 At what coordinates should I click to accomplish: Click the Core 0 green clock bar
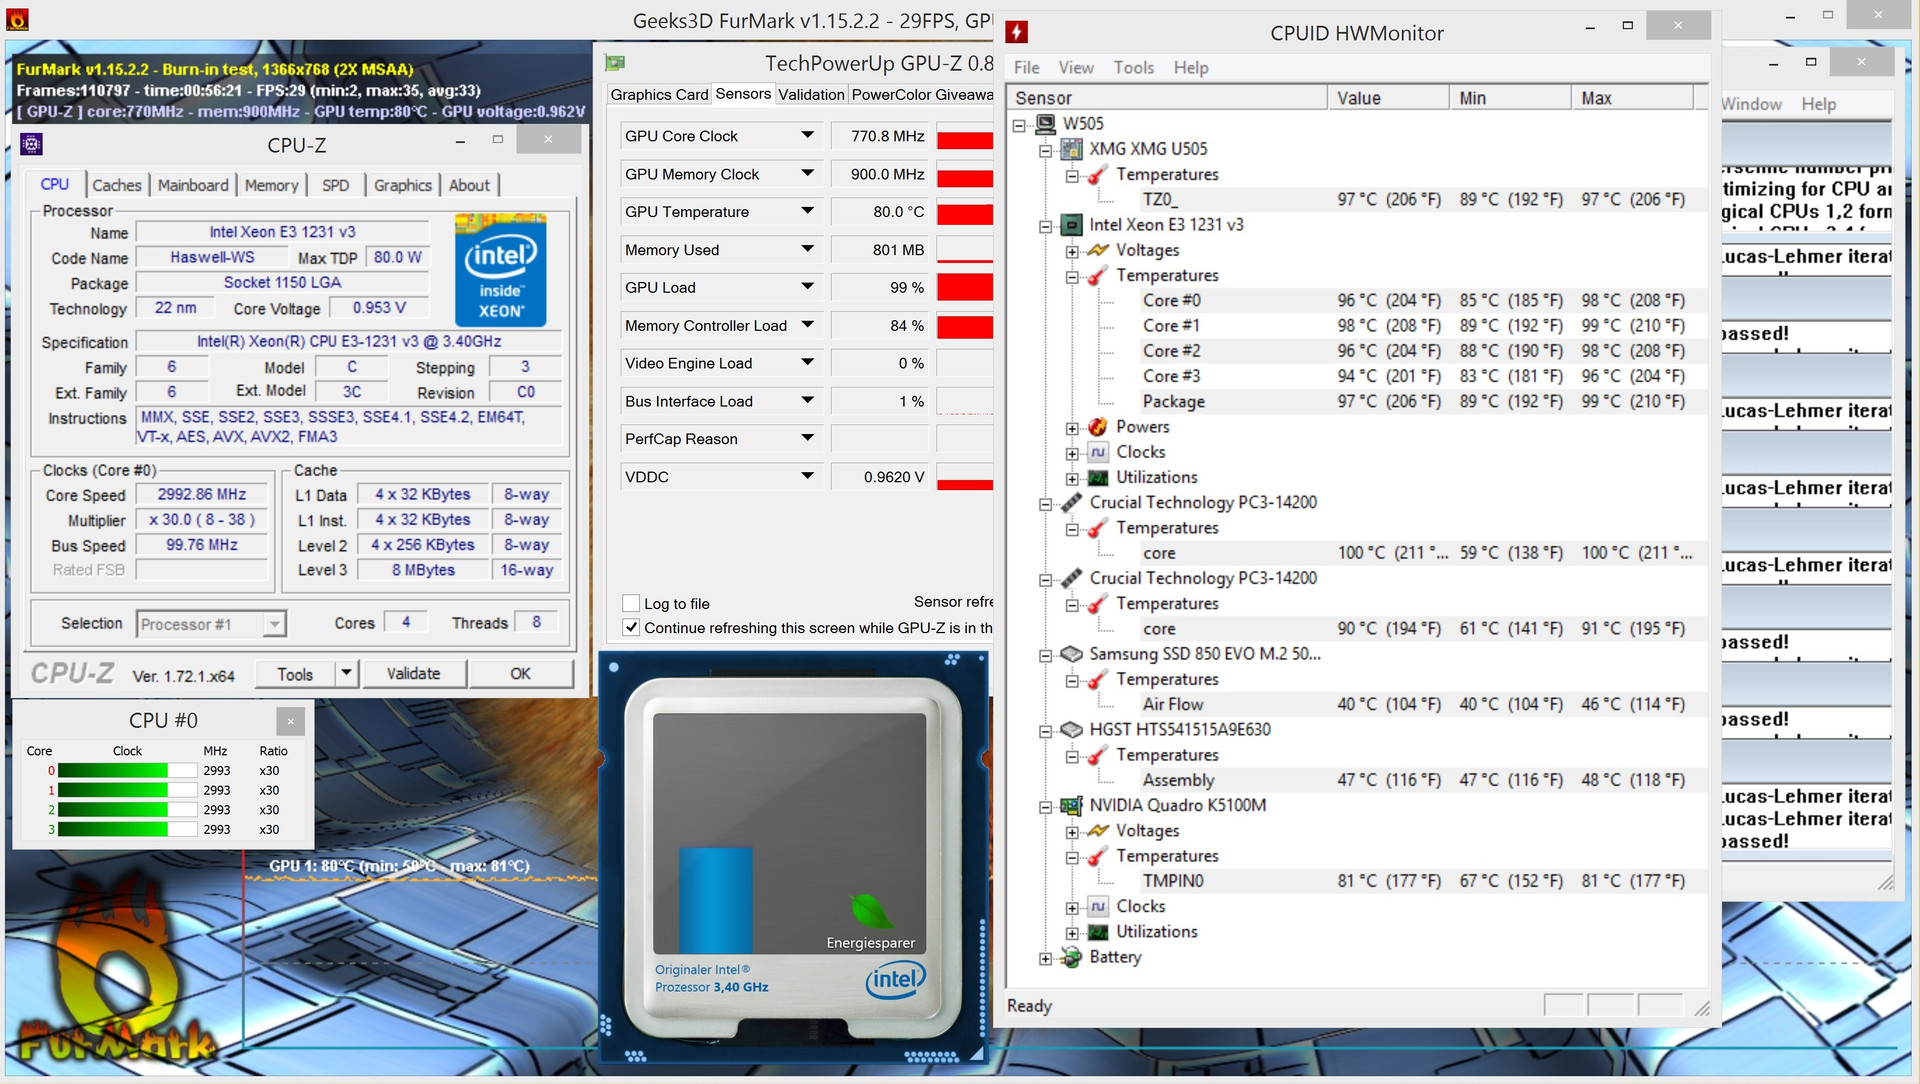(x=127, y=771)
